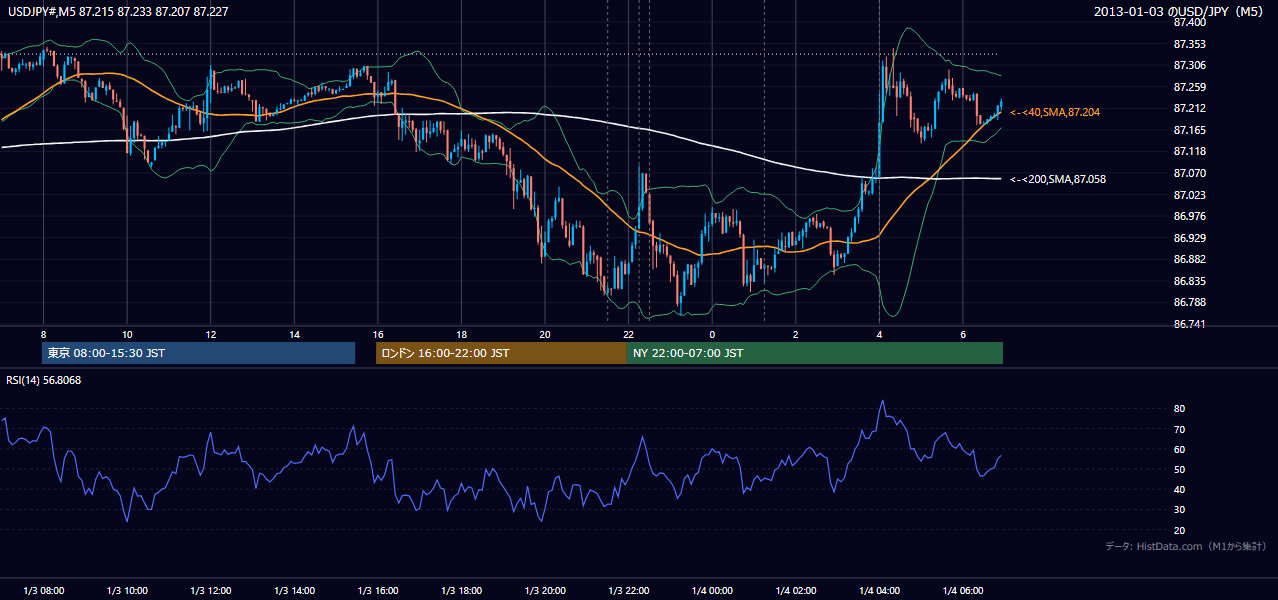Click the 1/3 10:00 date axis label
1278x600 pixels.
[x=127, y=591]
